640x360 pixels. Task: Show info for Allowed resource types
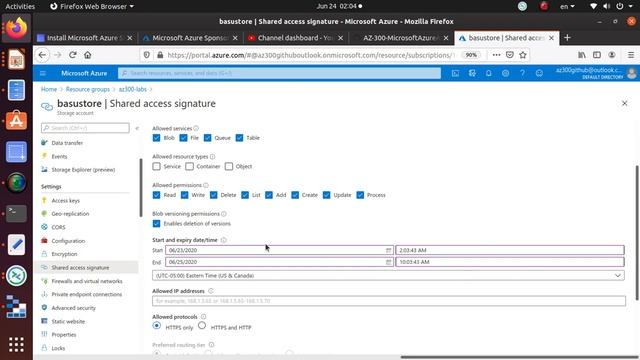tap(213, 156)
